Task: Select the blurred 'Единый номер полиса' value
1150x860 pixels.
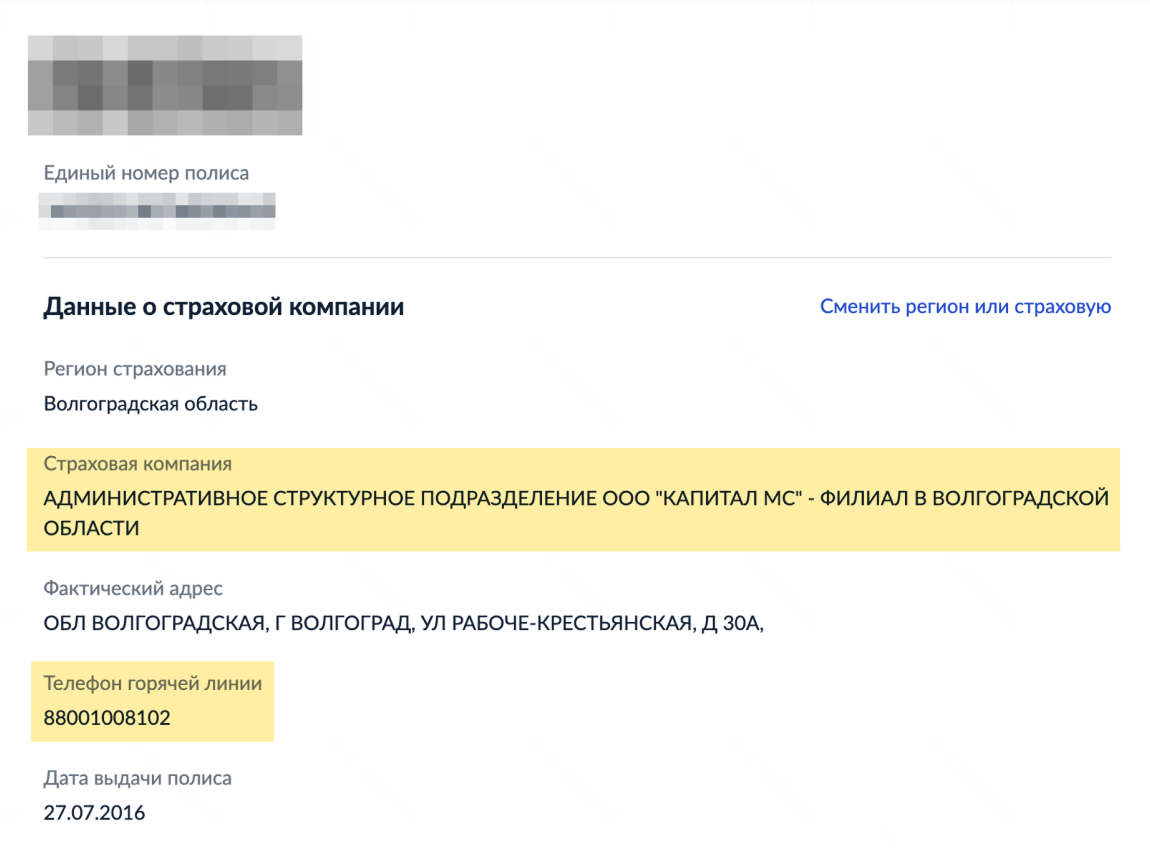Action: pos(157,210)
